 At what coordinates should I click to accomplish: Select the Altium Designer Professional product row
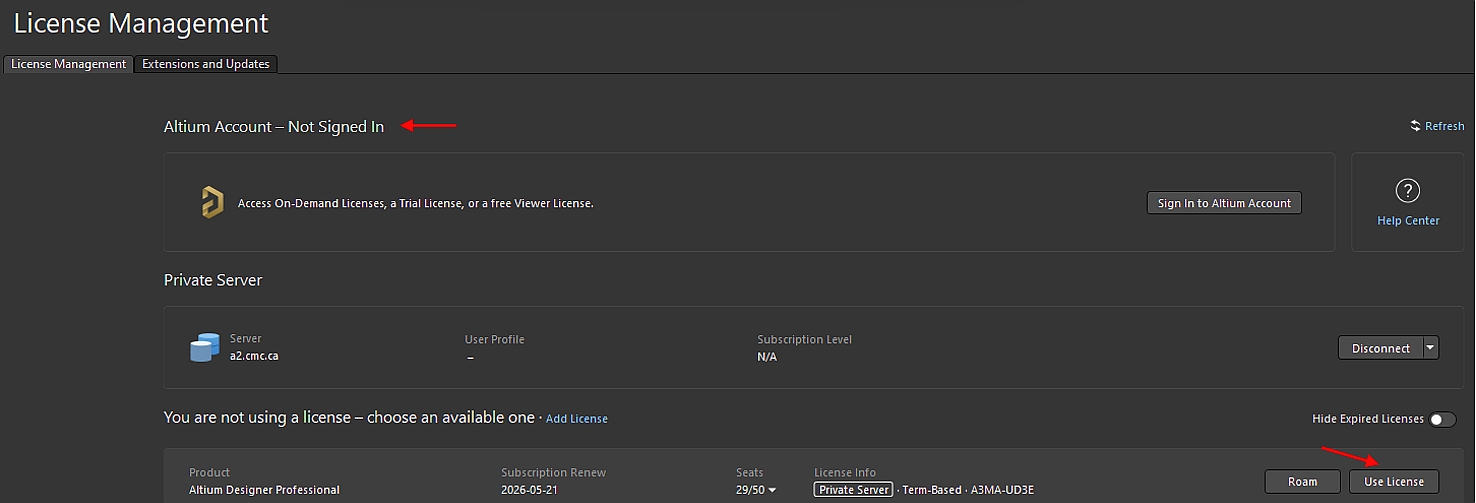tap(264, 490)
